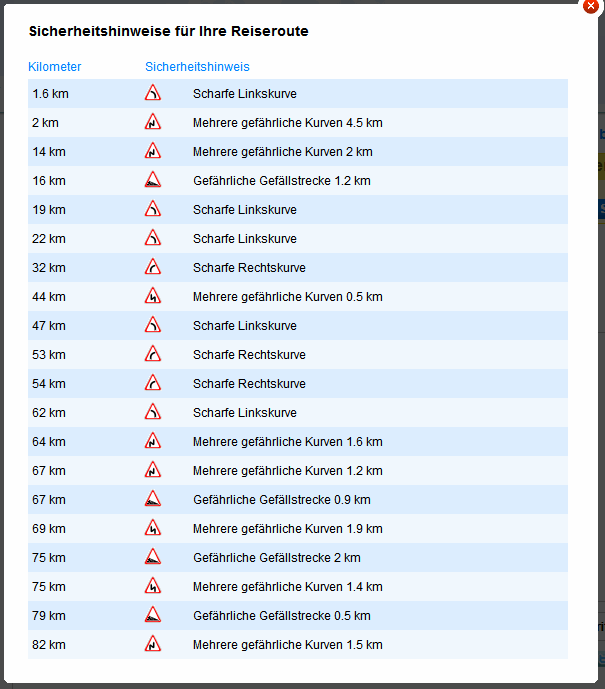
Task: Click 'Scharfe Rechtskurve' text at 54 km
Action: tap(249, 384)
